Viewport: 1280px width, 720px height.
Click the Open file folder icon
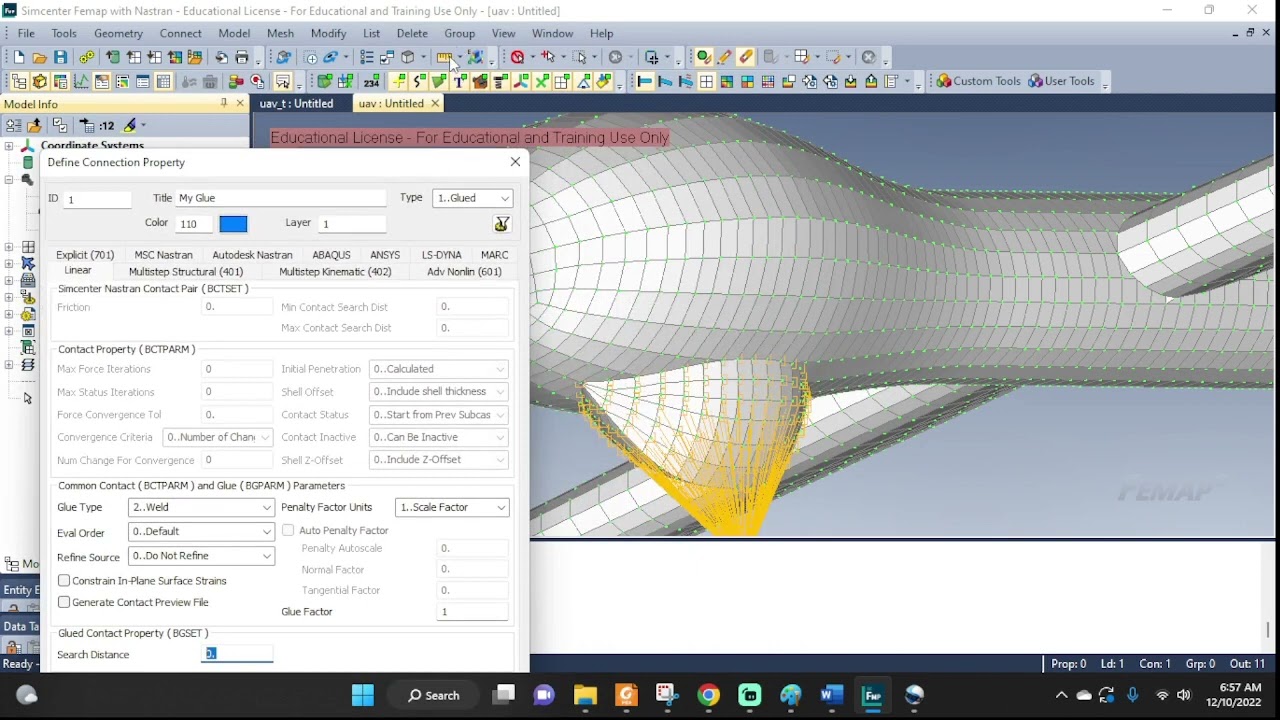pyautogui.click(x=39, y=57)
